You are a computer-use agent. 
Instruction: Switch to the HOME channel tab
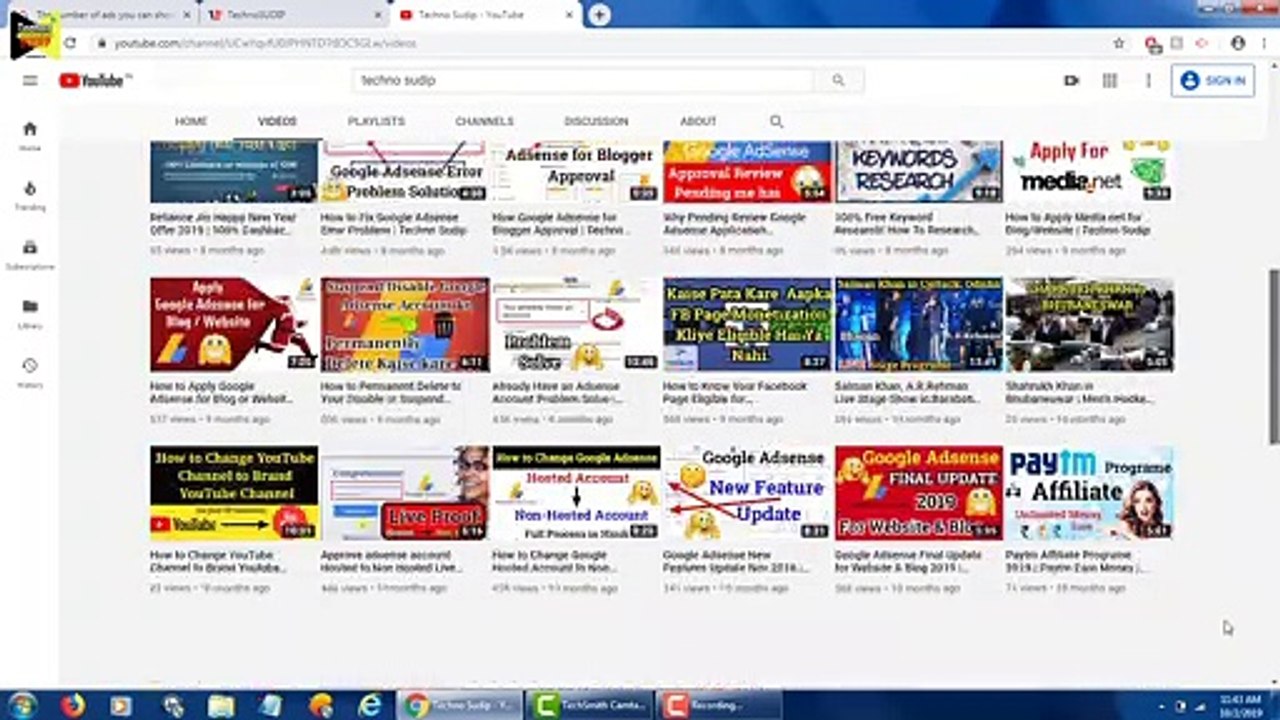coord(191,121)
